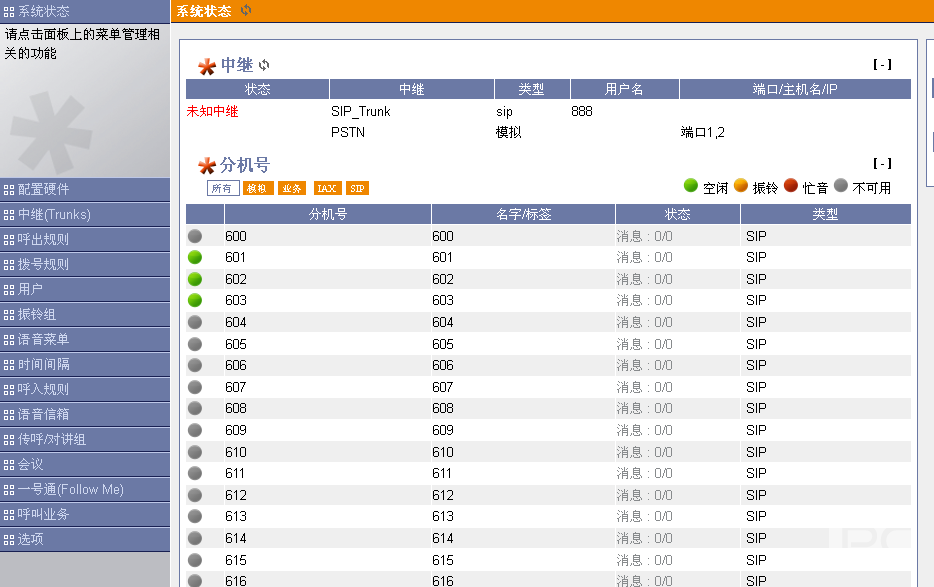Screen dimensions: 934x587
Task: Click the 未知中继 status link
Action: [212, 112]
